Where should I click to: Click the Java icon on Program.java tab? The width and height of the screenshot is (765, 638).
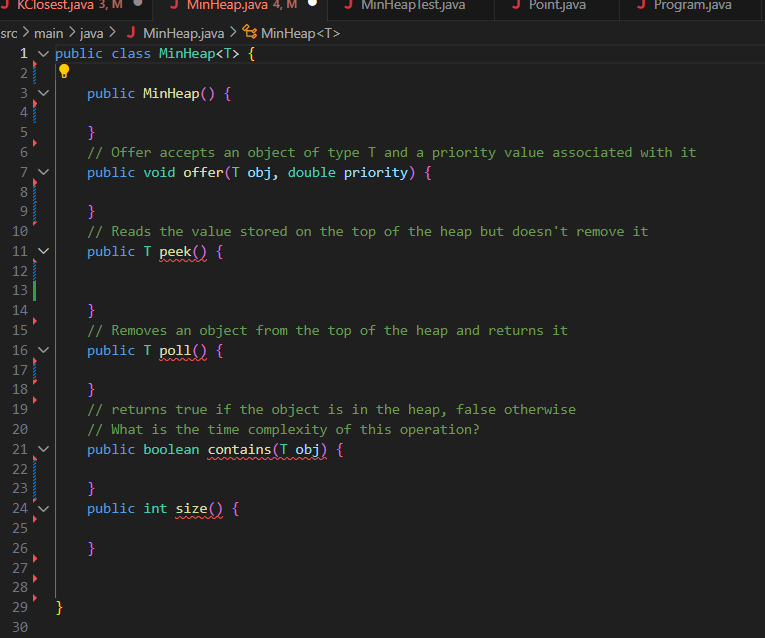click(x=642, y=5)
